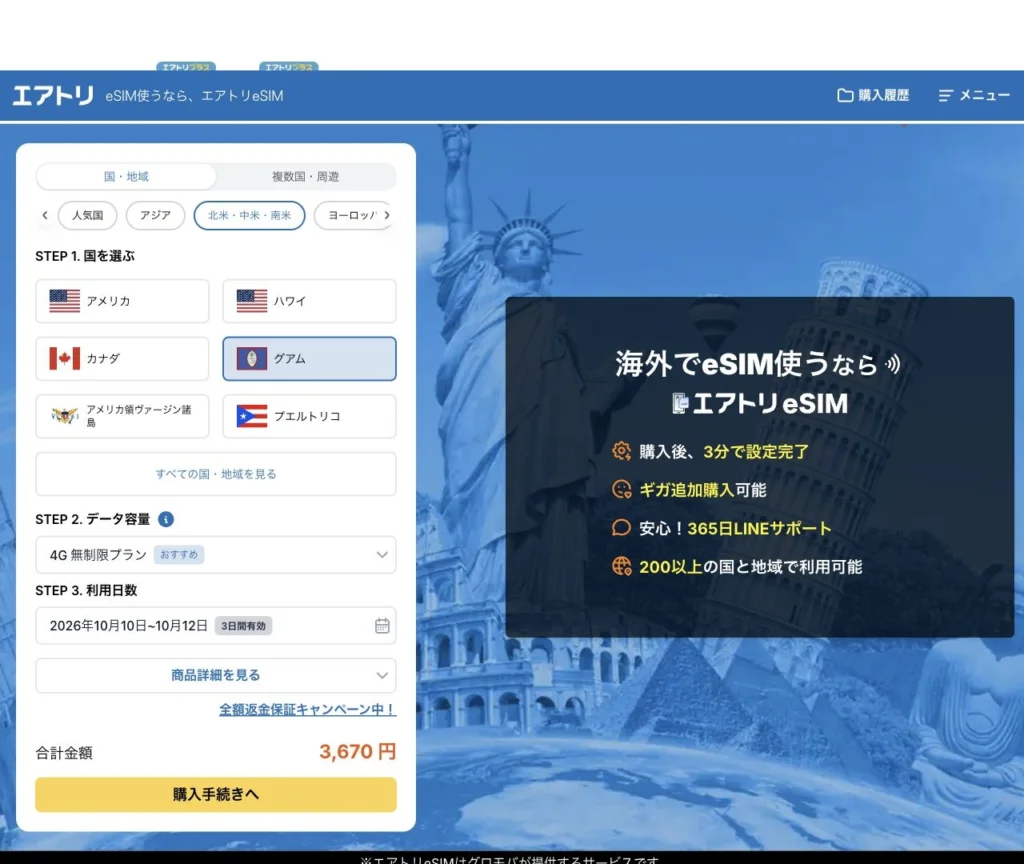Click the chevron on 商品詳細を見る
The height and width of the screenshot is (864, 1024).
click(382, 675)
